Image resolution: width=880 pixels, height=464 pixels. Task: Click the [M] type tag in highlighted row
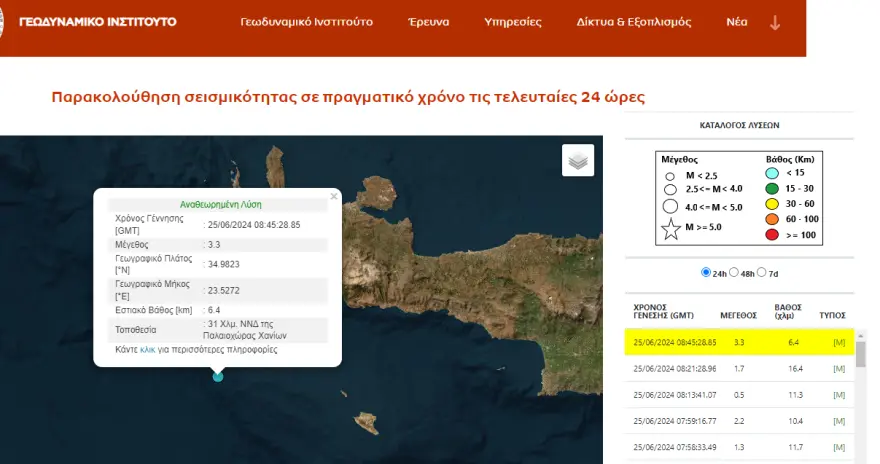(839, 343)
